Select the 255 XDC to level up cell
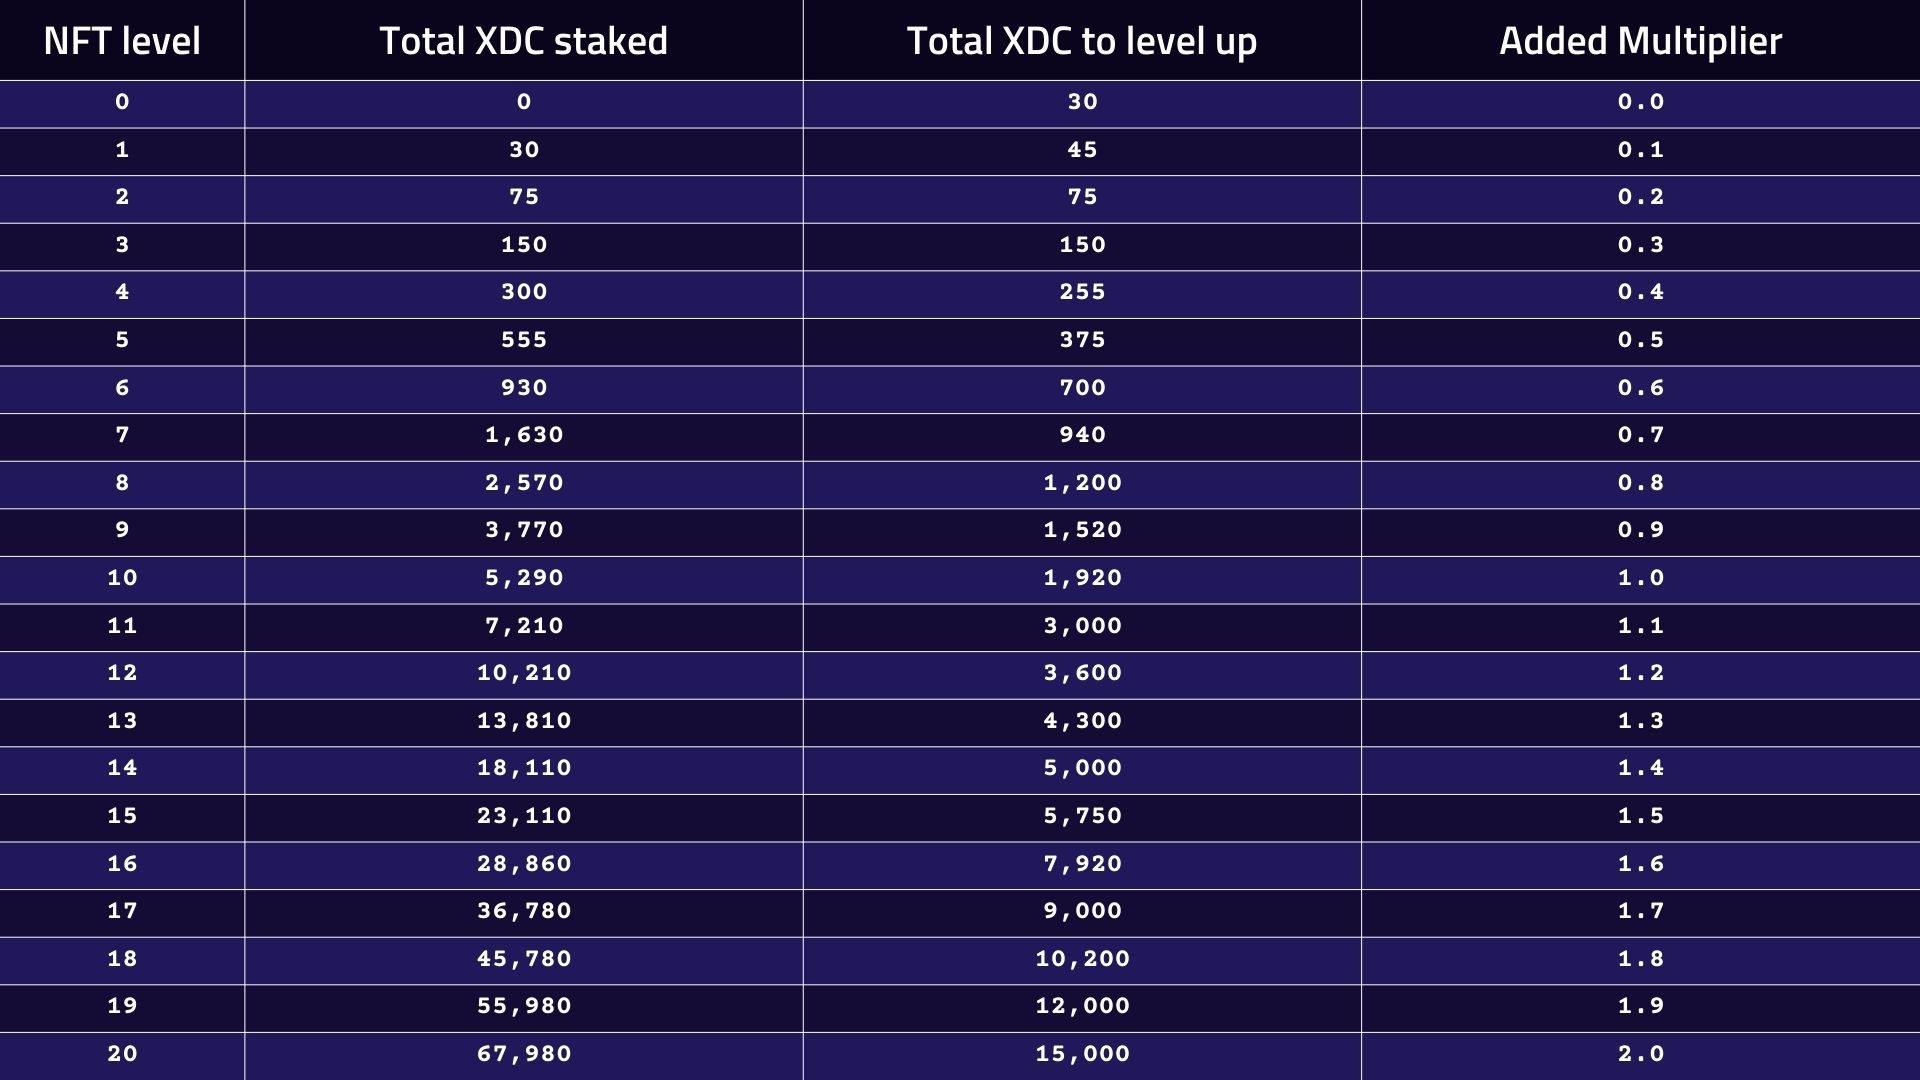 pyautogui.click(x=1082, y=292)
